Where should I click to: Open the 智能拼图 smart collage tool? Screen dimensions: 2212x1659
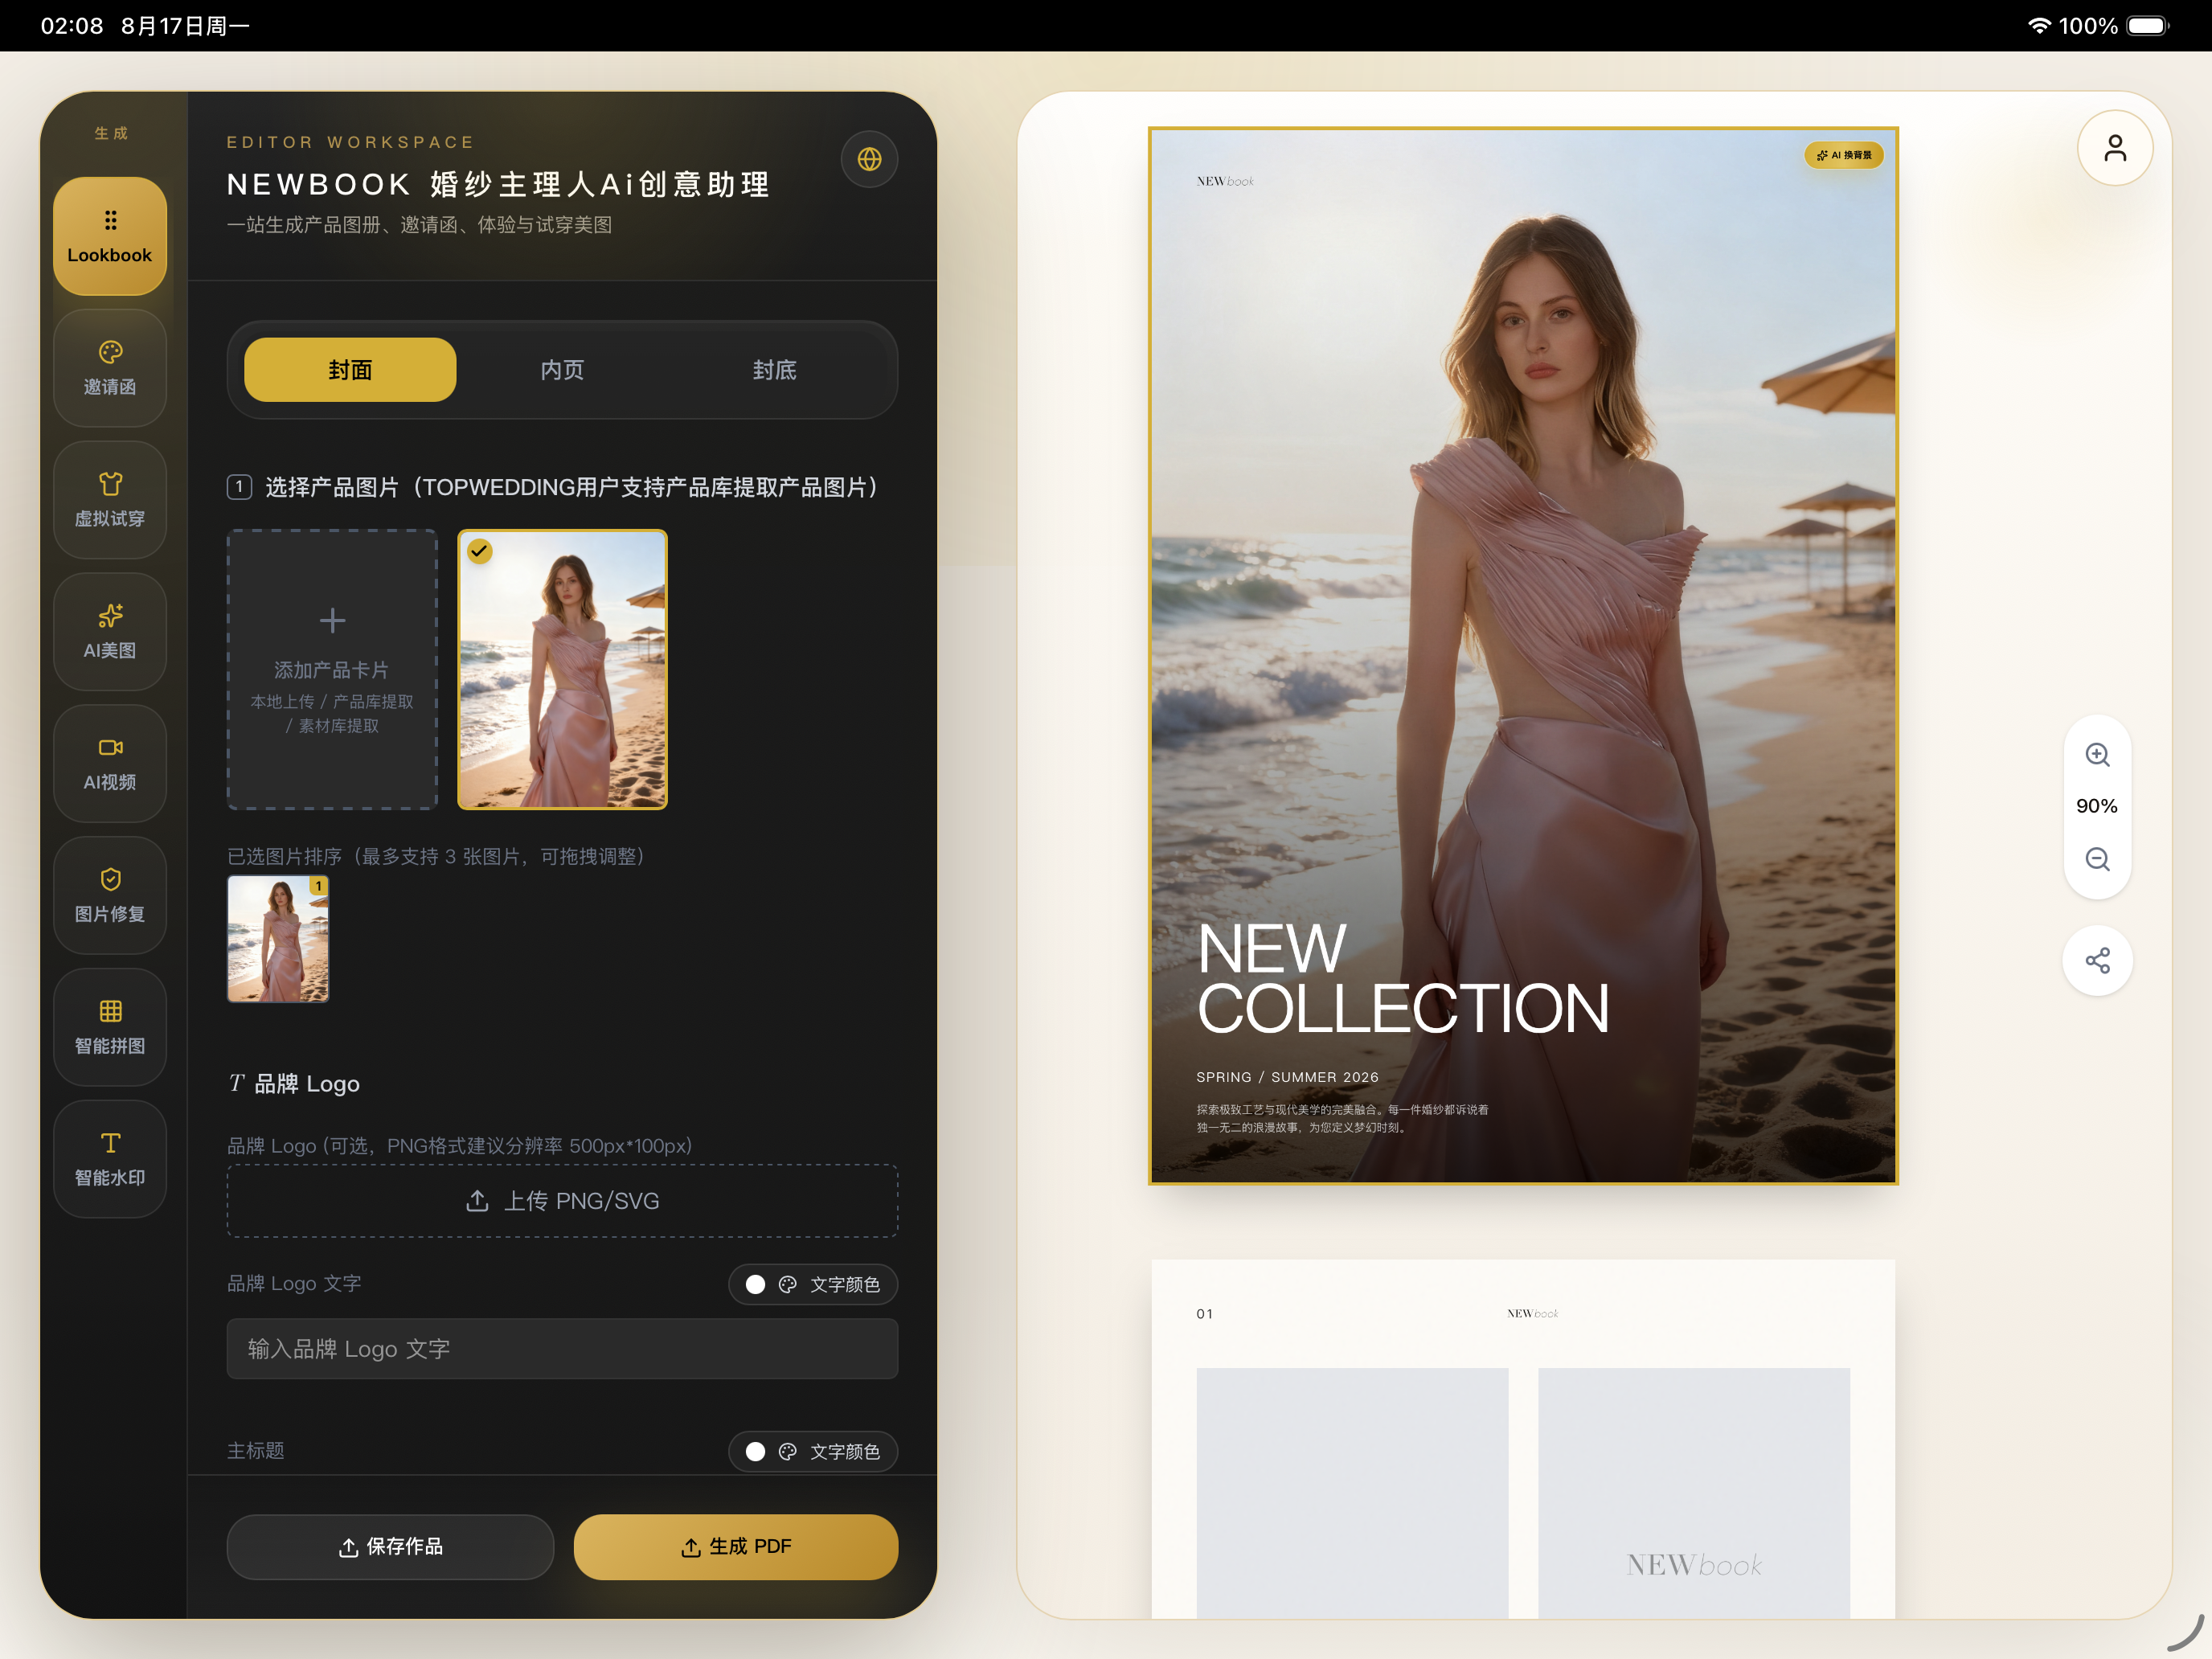[110, 1028]
